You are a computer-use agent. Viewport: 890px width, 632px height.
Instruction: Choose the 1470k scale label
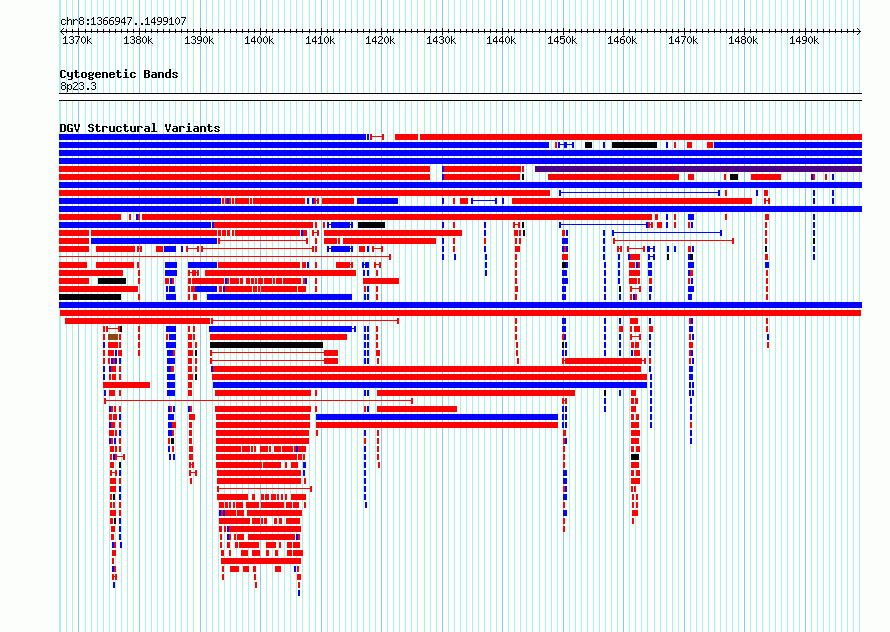click(x=683, y=41)
